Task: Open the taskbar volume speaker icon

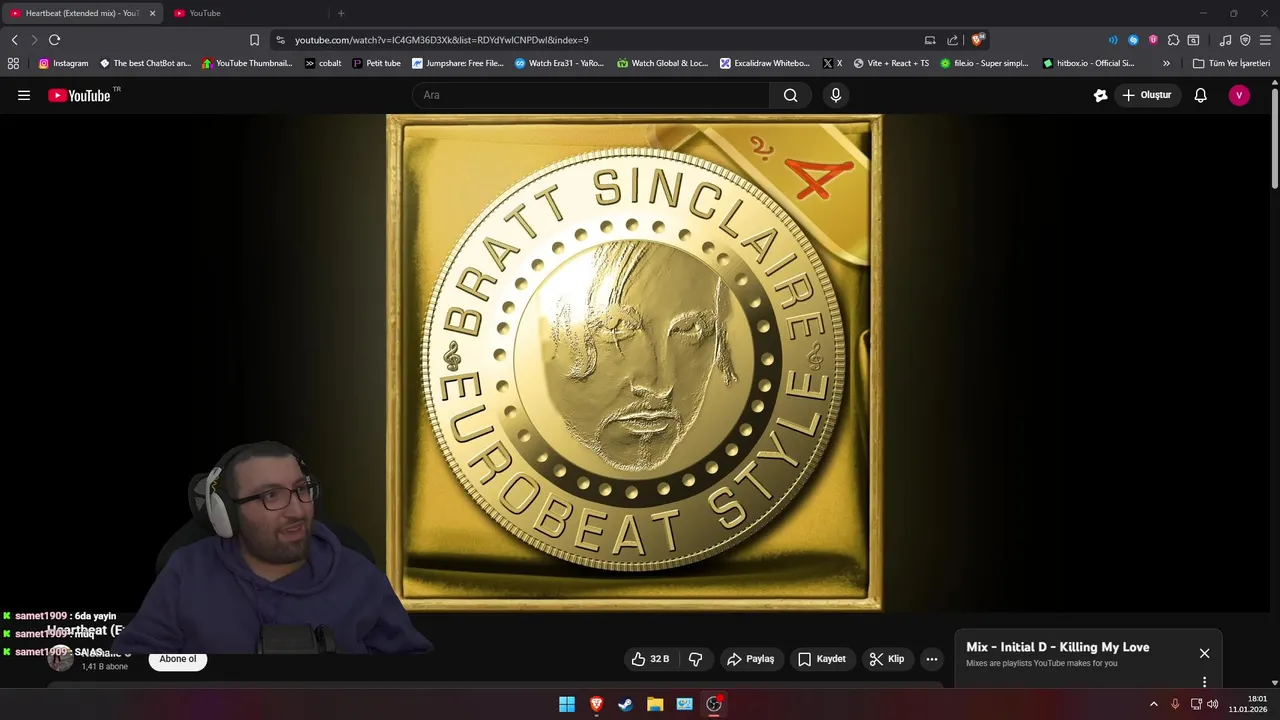Action: (1213, 704)
